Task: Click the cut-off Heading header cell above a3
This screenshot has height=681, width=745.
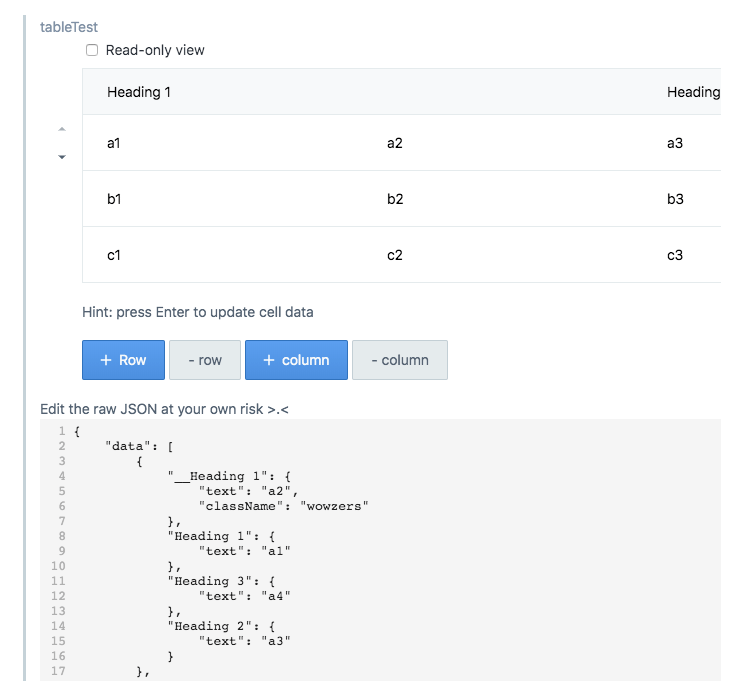Action: (693, 92)
